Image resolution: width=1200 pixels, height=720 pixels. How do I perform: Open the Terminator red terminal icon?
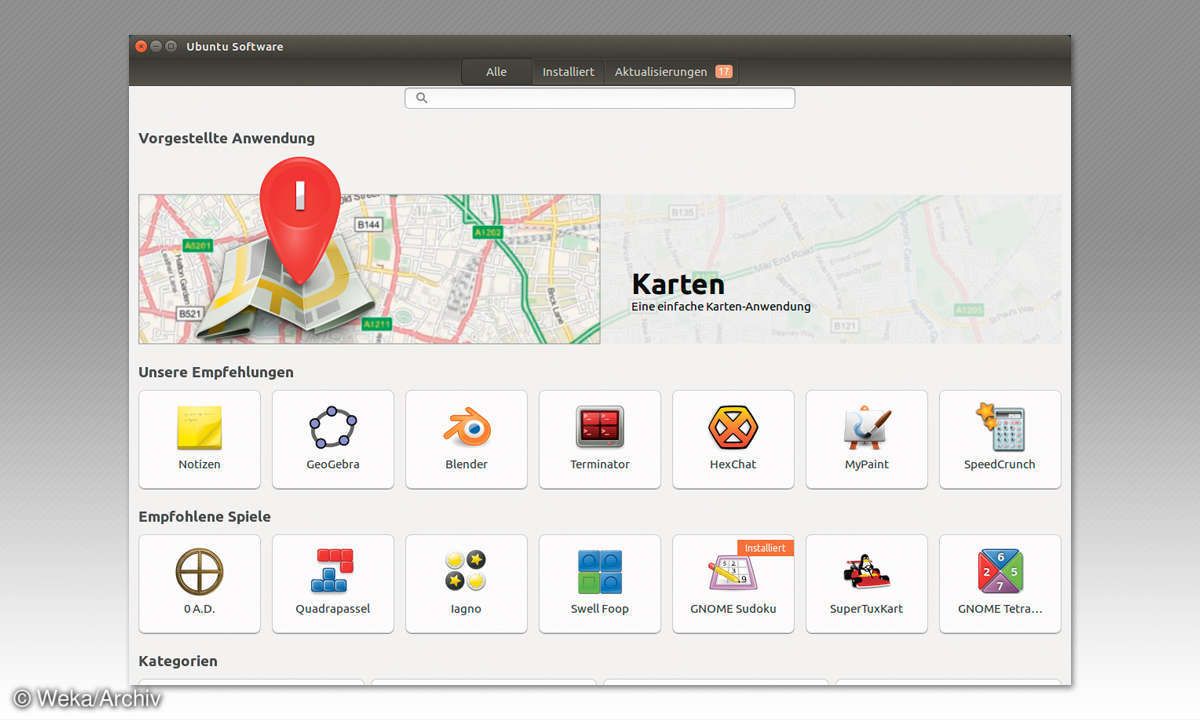pyautogui.click(x=600, y=428)
